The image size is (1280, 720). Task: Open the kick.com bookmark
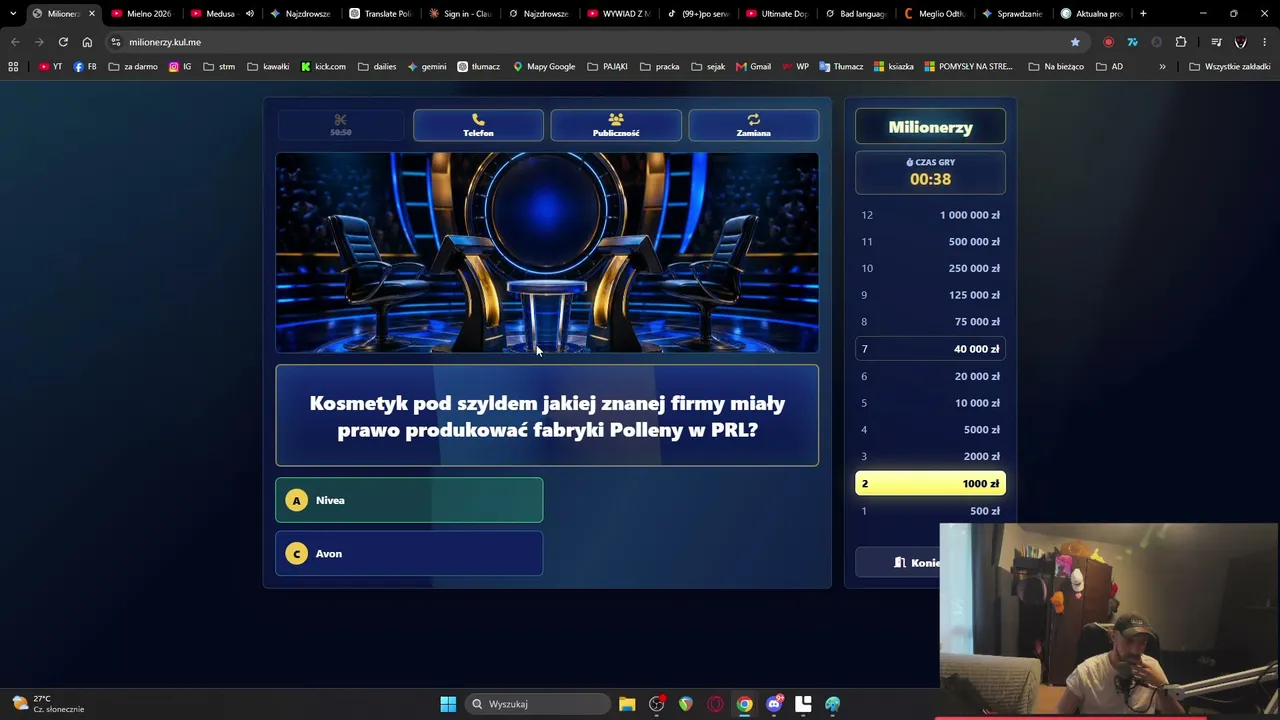pos(323,67)
